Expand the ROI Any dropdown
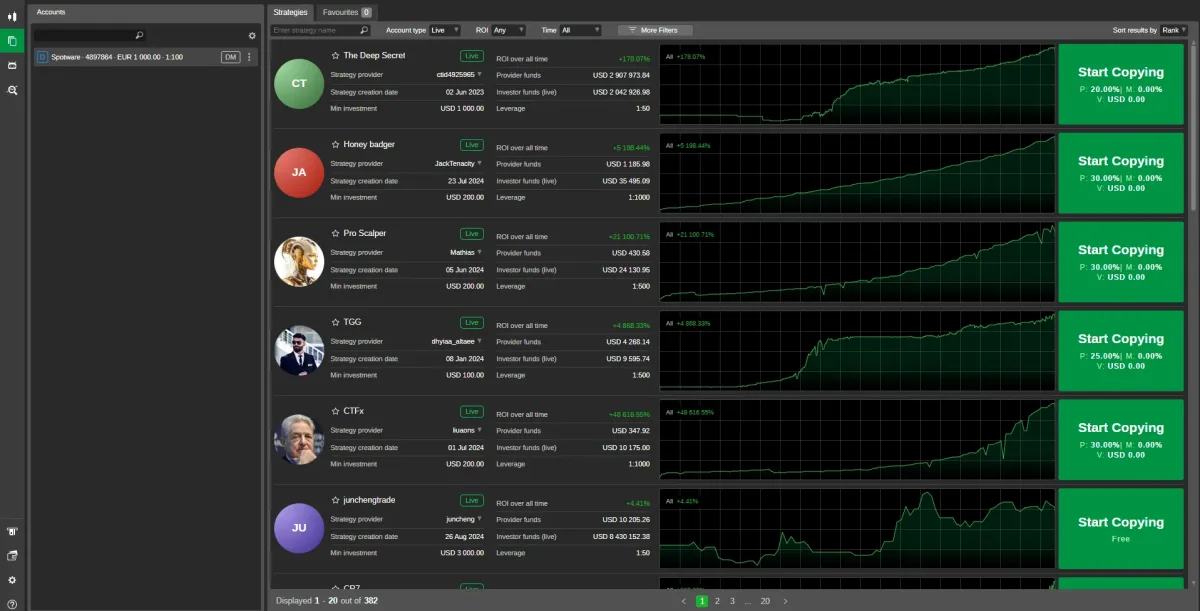Screen dimensions: 1200x611 [508, 30]
